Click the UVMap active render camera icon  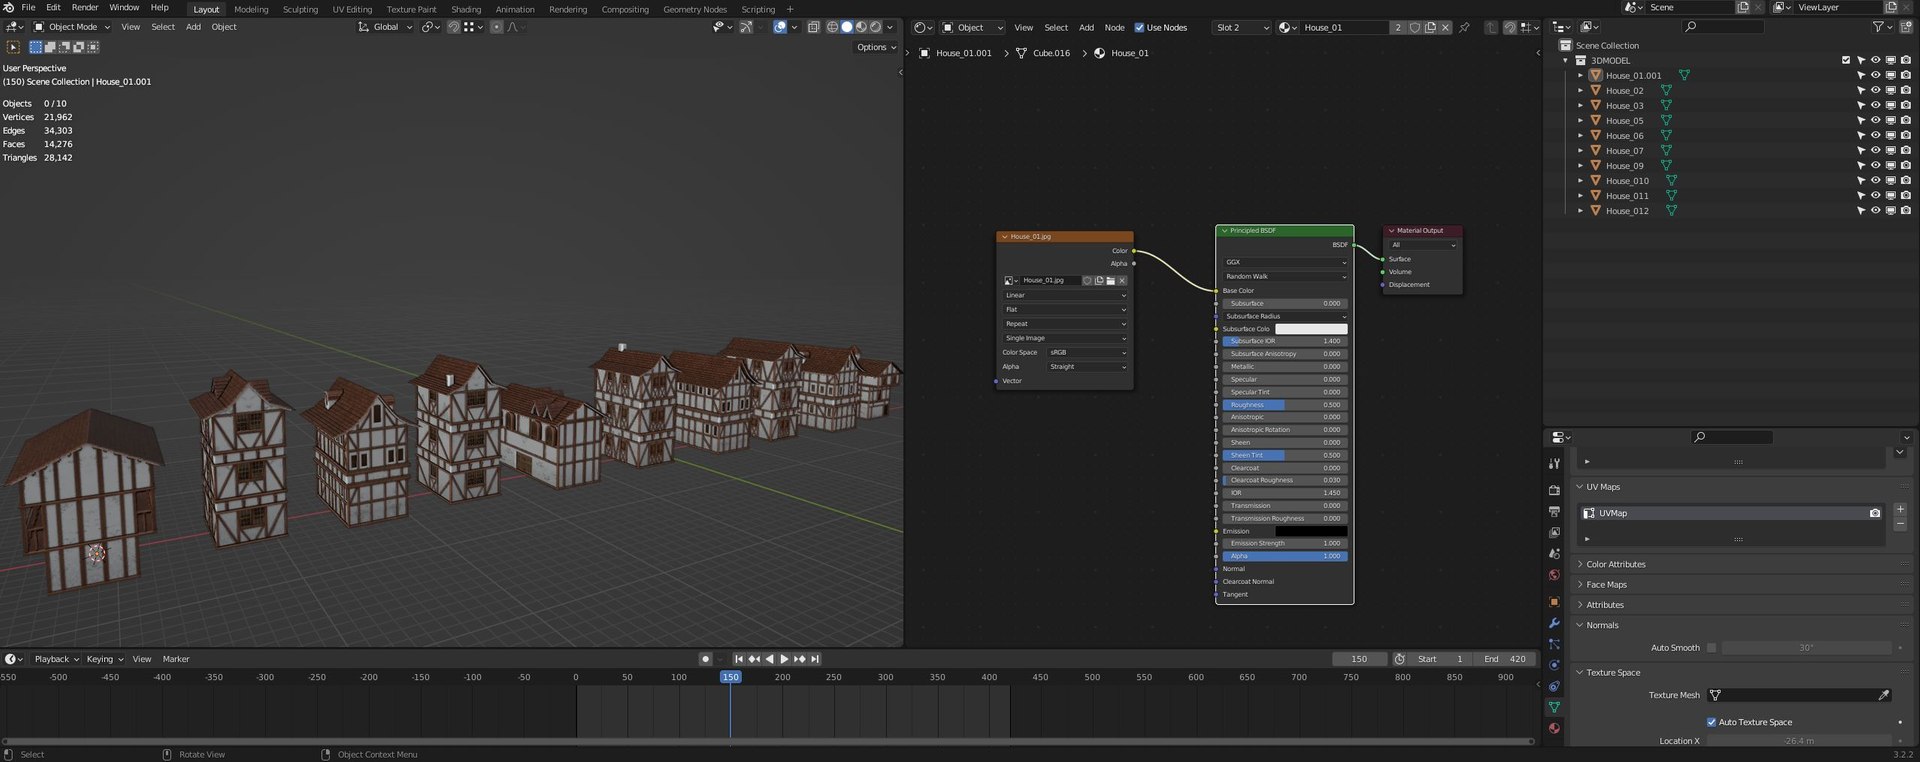click(x=1875, y=513)
